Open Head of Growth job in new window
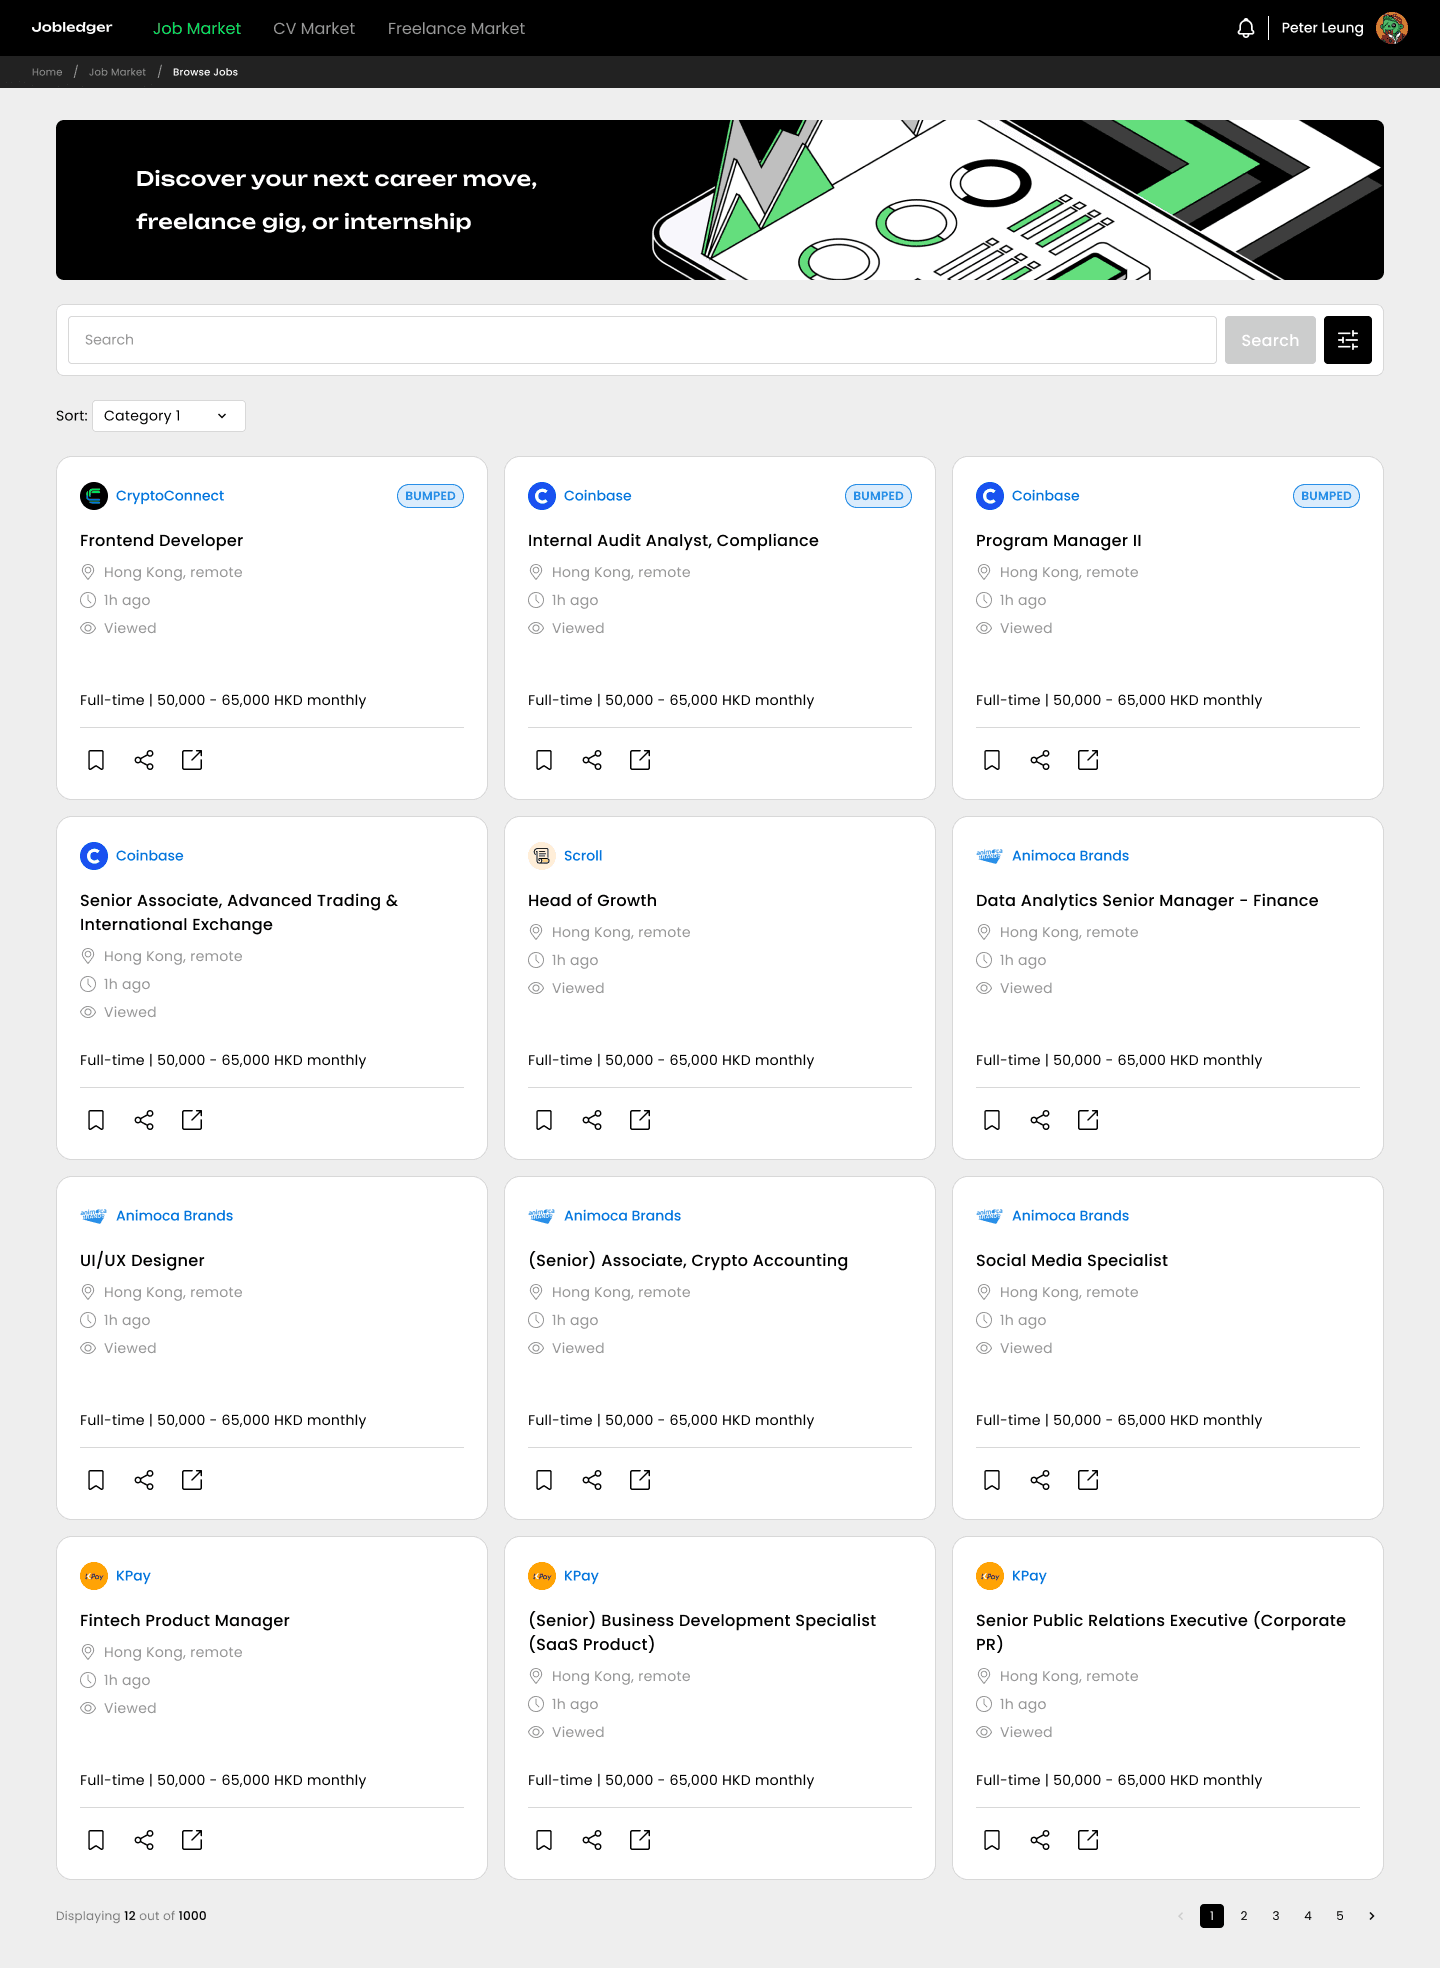 (640, 1120)
